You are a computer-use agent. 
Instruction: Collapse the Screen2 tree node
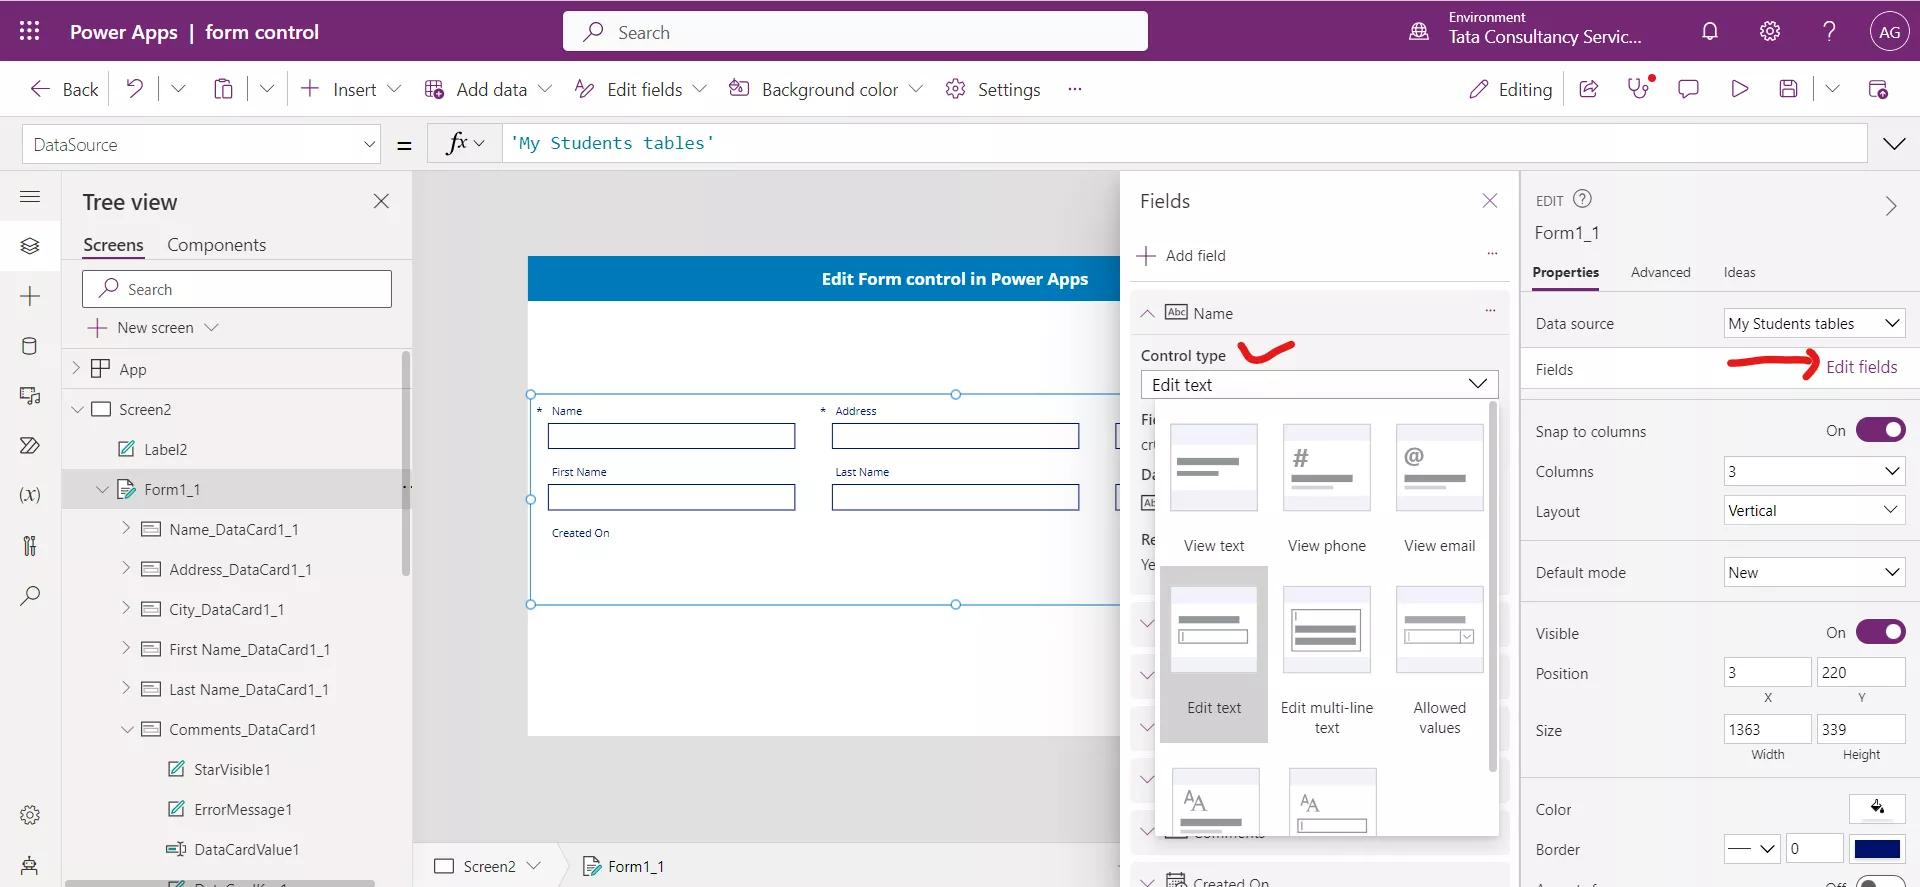[x=77, y=409]
